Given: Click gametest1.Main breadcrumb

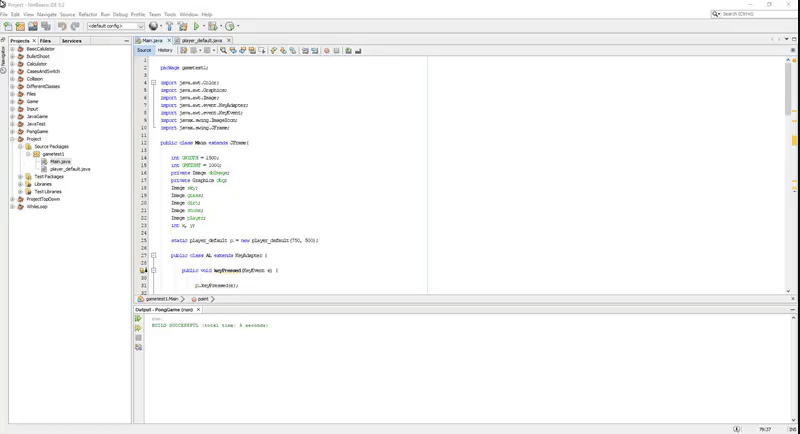Looking at the screenshot, I should tap(162, 299).
